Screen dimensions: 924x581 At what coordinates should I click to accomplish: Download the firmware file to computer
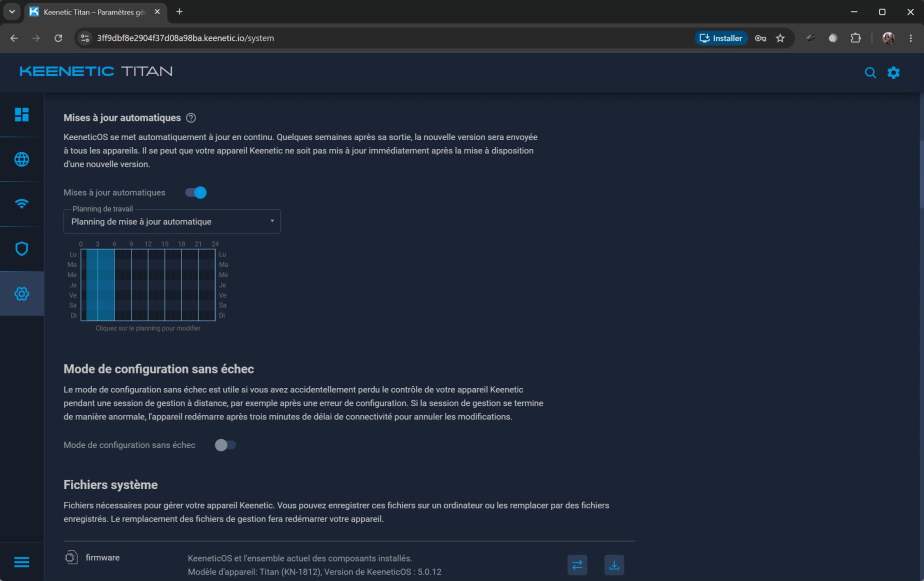point(614,565)
